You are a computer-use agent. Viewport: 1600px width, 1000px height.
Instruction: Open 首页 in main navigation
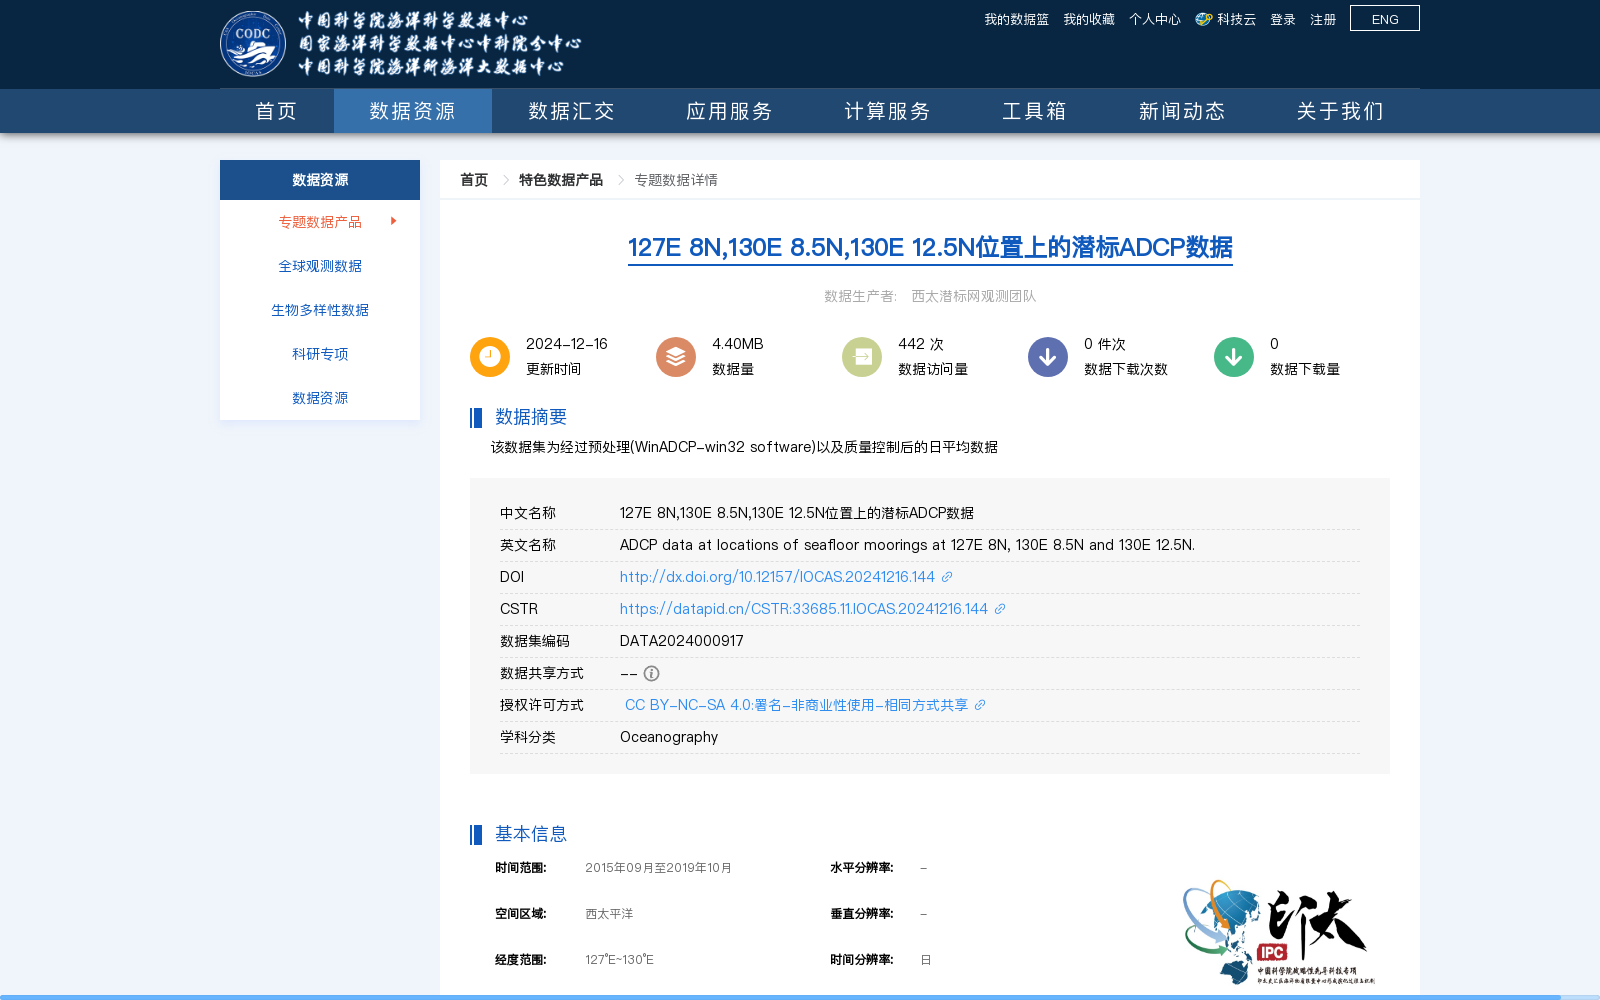coord(277,111)
